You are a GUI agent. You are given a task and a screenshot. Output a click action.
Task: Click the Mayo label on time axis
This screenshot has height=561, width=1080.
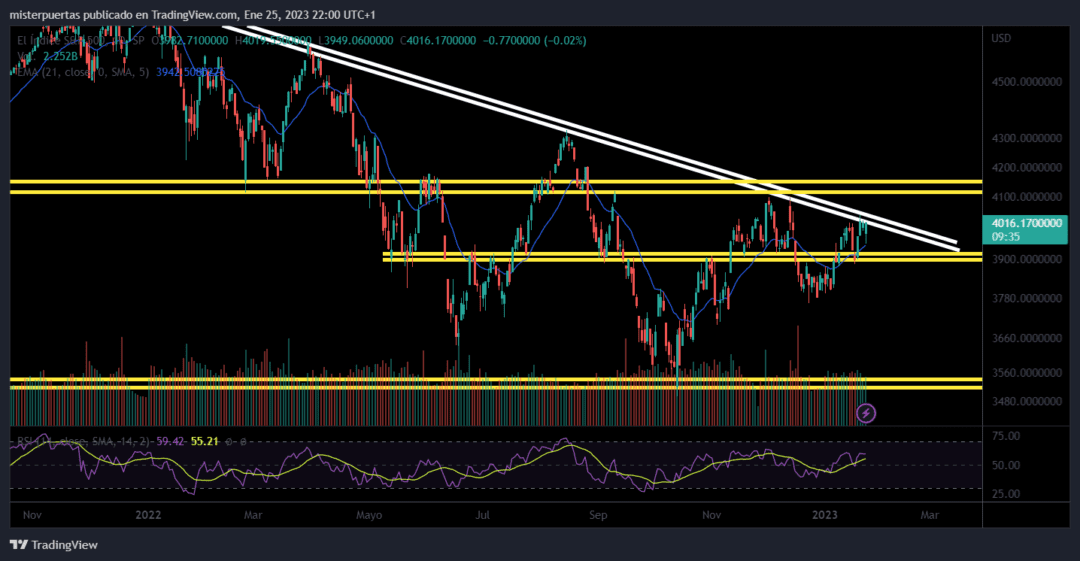click(369, 514)
